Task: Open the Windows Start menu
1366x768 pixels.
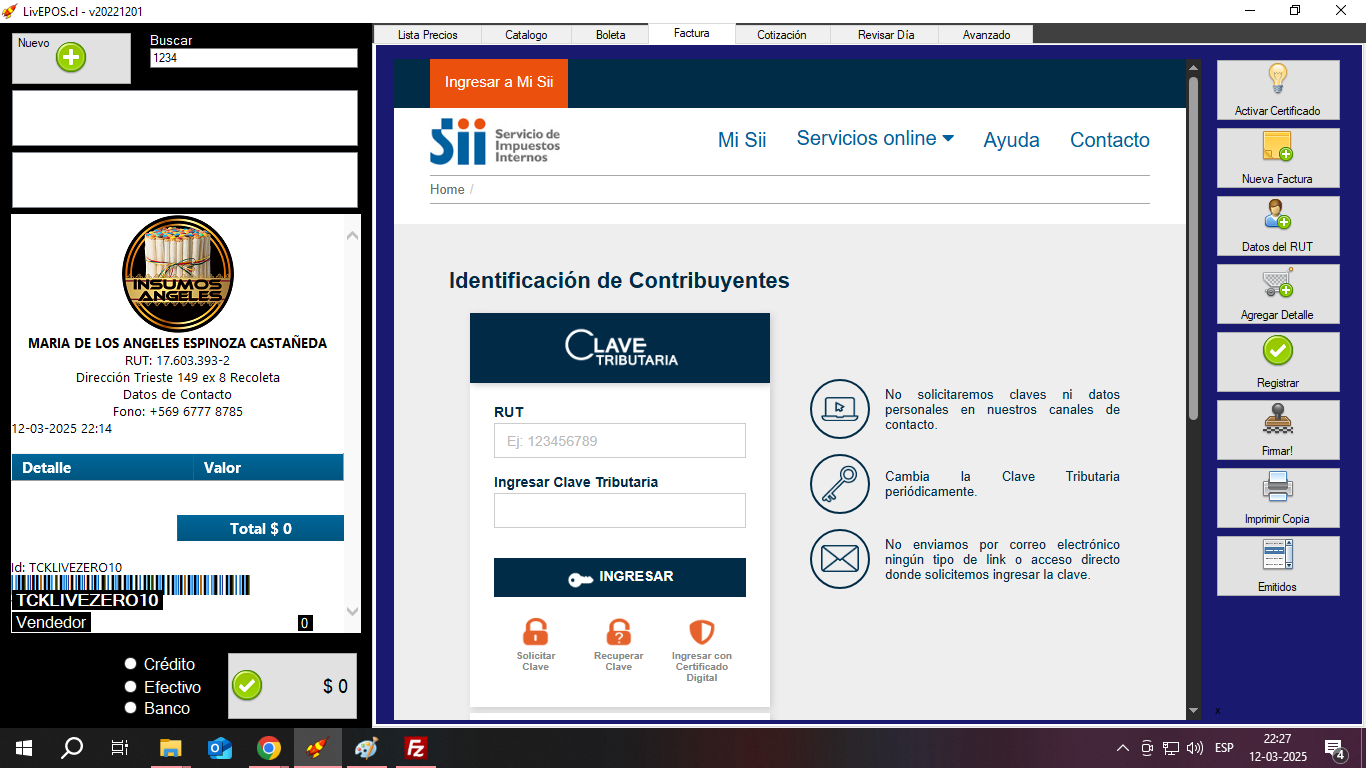Action: [24, 747]
